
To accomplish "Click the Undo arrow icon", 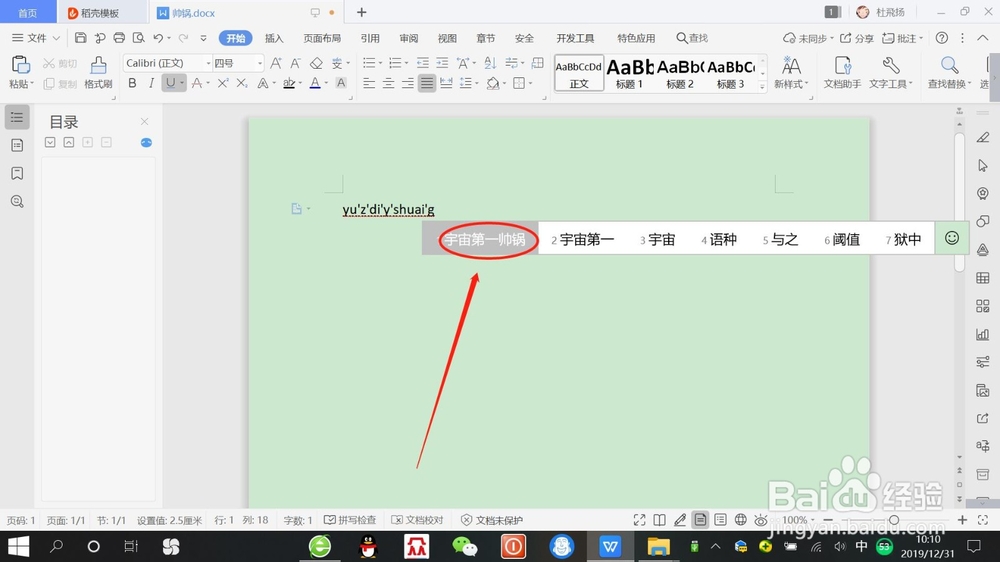I will point(158,38).
